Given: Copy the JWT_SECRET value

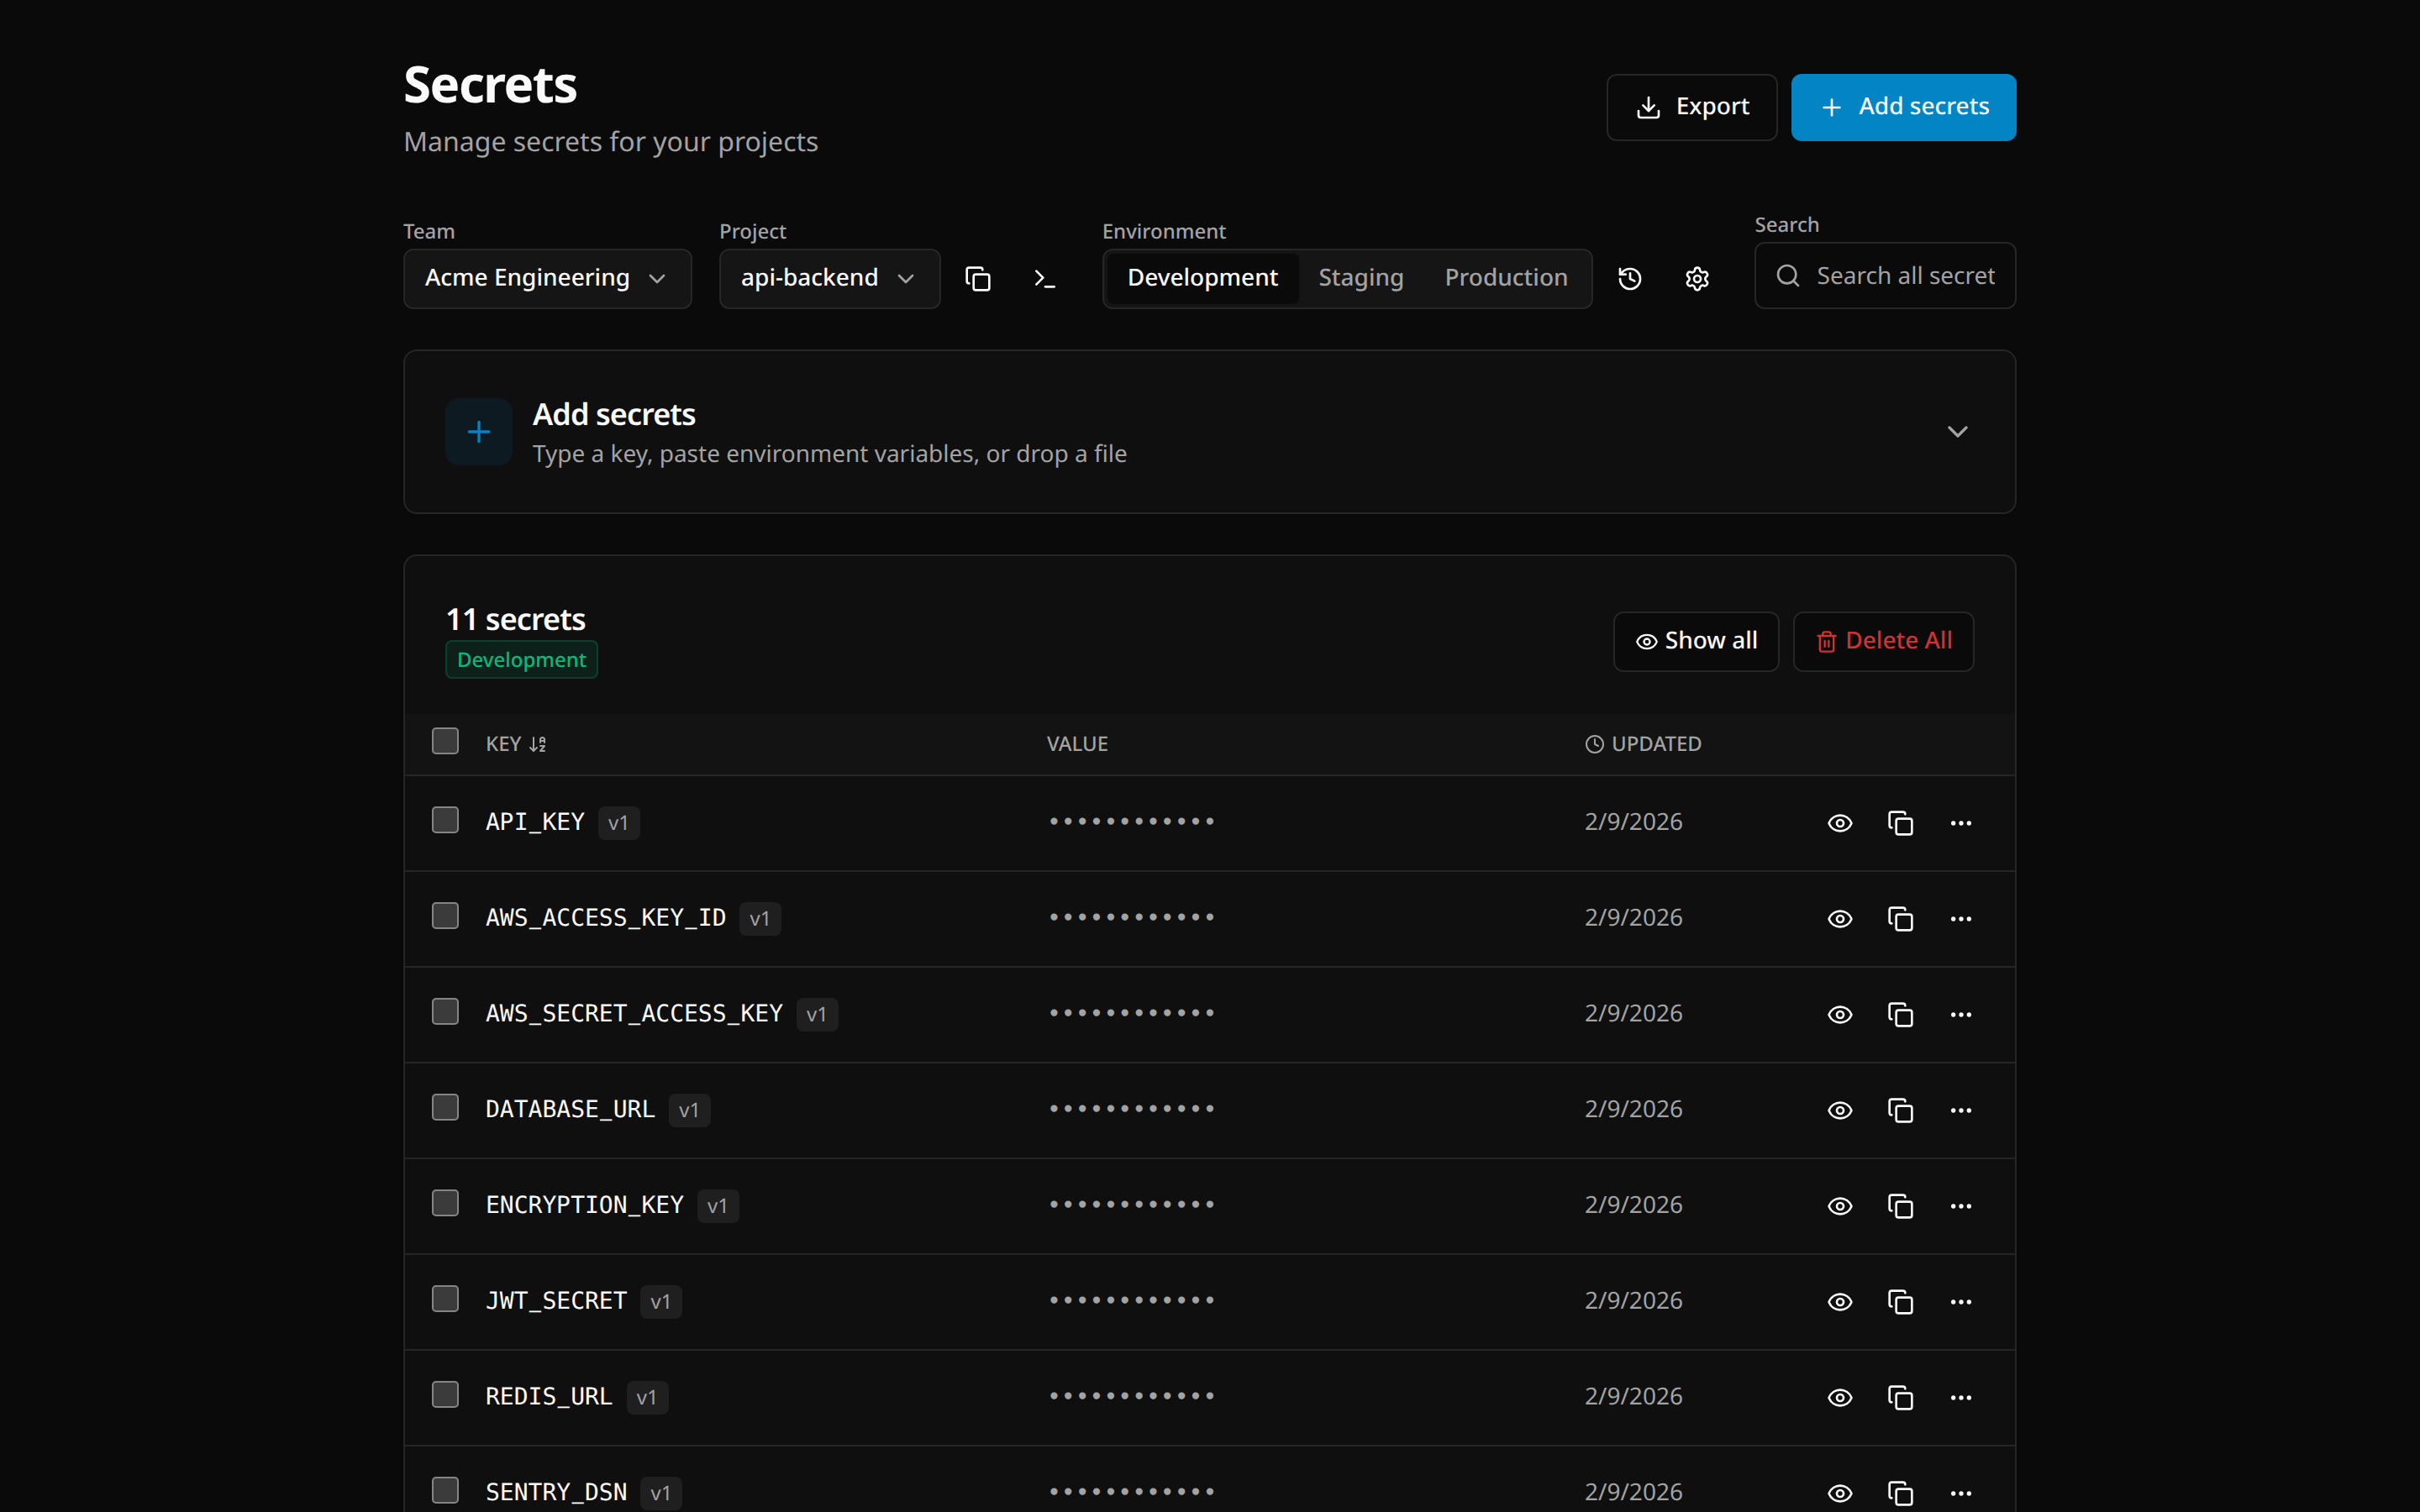Looking at the screenshot, I should tap(1900, 1302).
